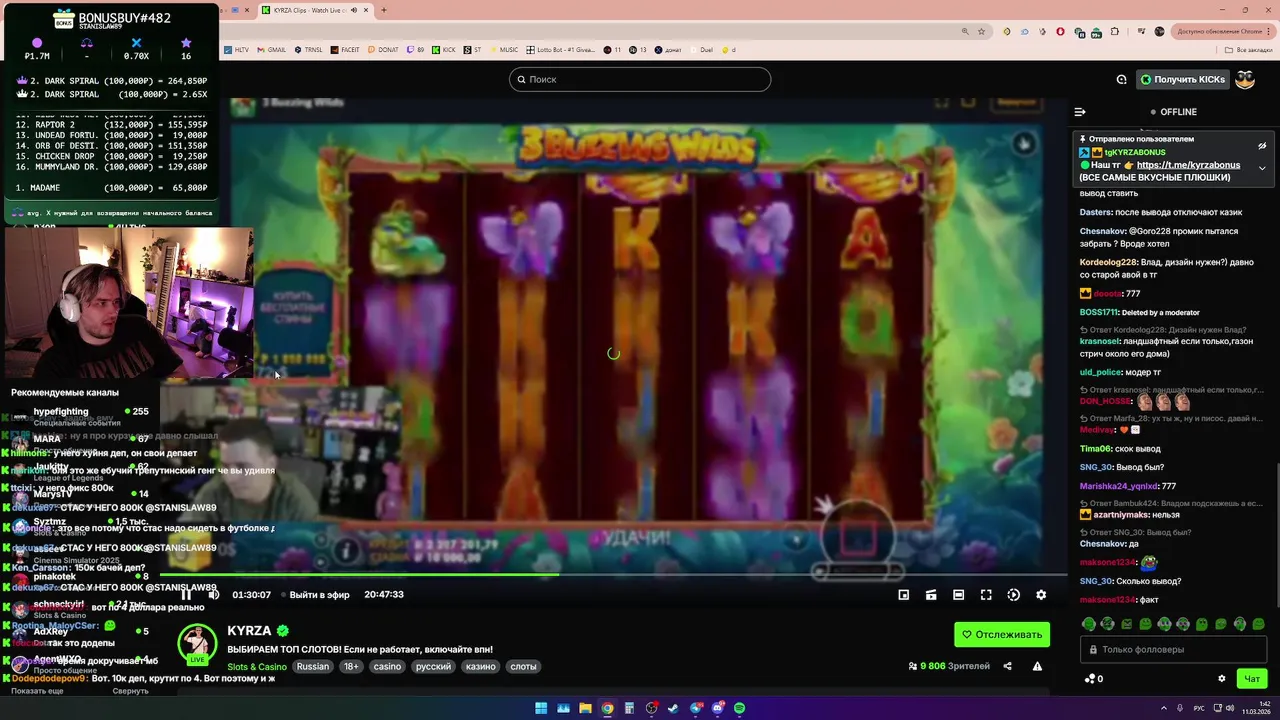Viewport: 1280px width, 720px height.
Task: Select the Russian language tag
Action: pyautogui.click(x=312, y=667)
